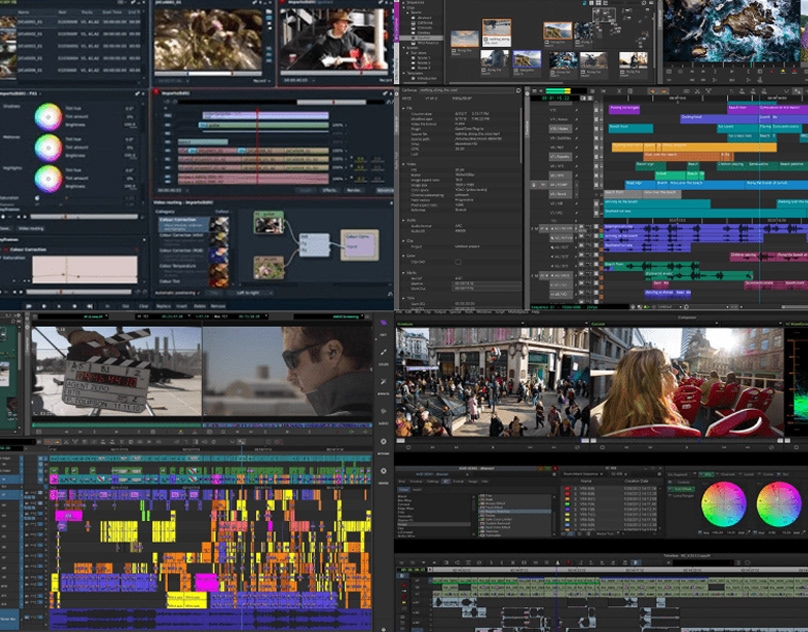Click the play button in the Lightworks bottom transport bar
This screenshot has width=808, height=632.
pos(60,306)
